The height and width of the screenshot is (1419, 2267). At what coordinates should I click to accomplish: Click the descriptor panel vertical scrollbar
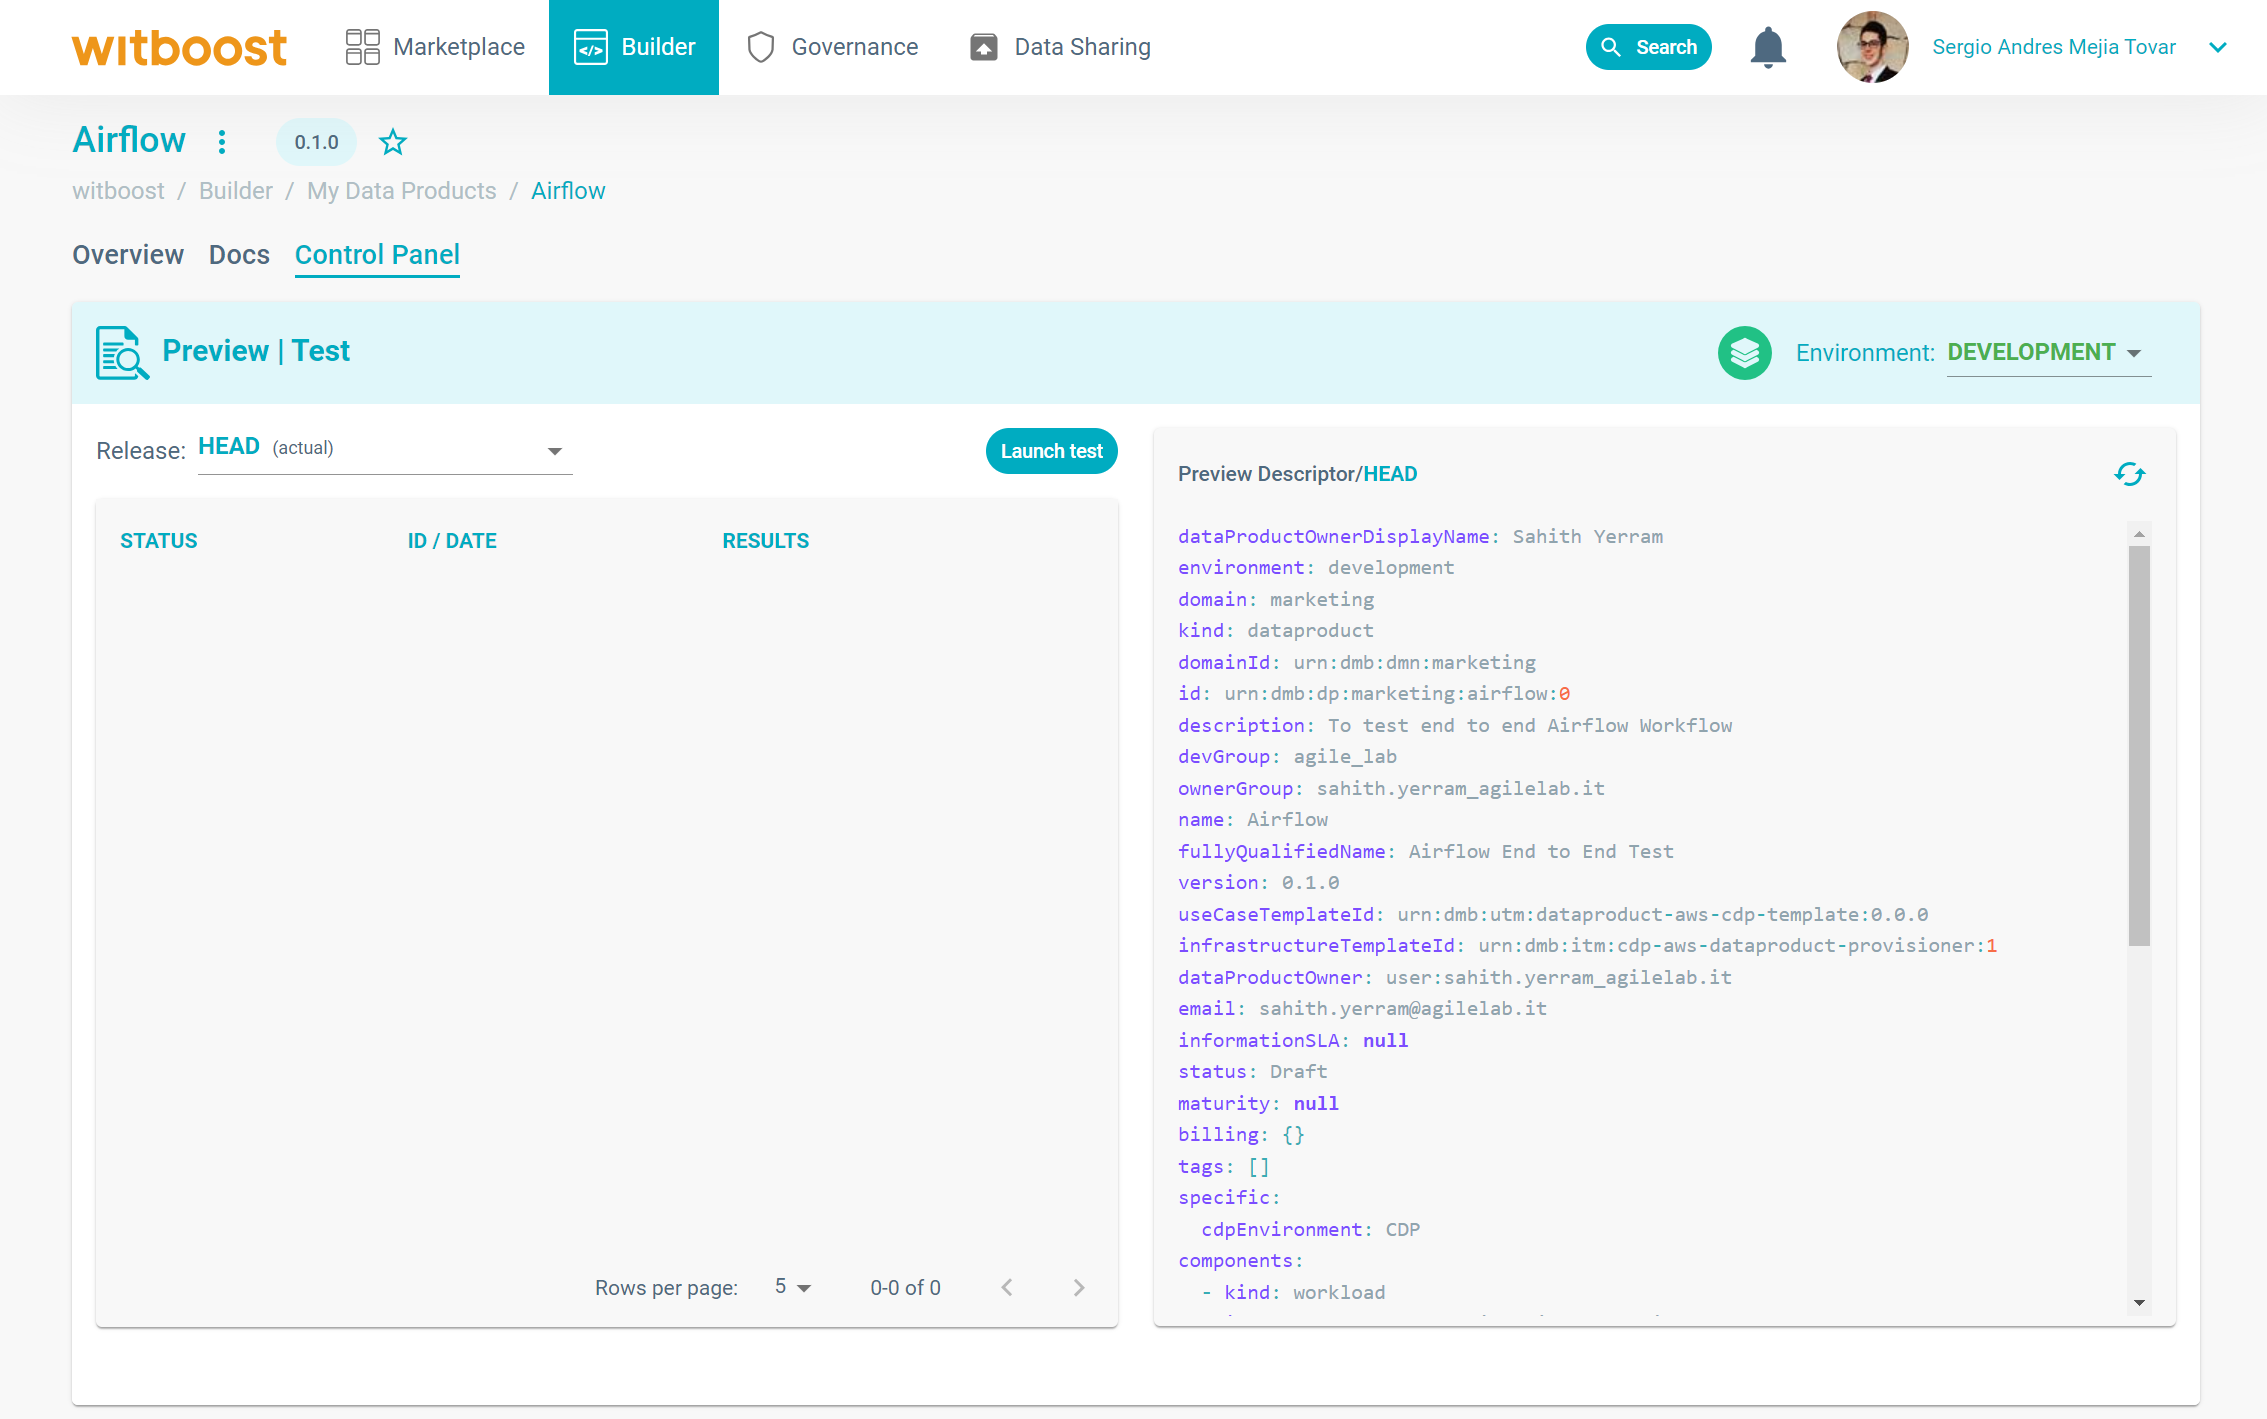click(x=2138, y=745)
